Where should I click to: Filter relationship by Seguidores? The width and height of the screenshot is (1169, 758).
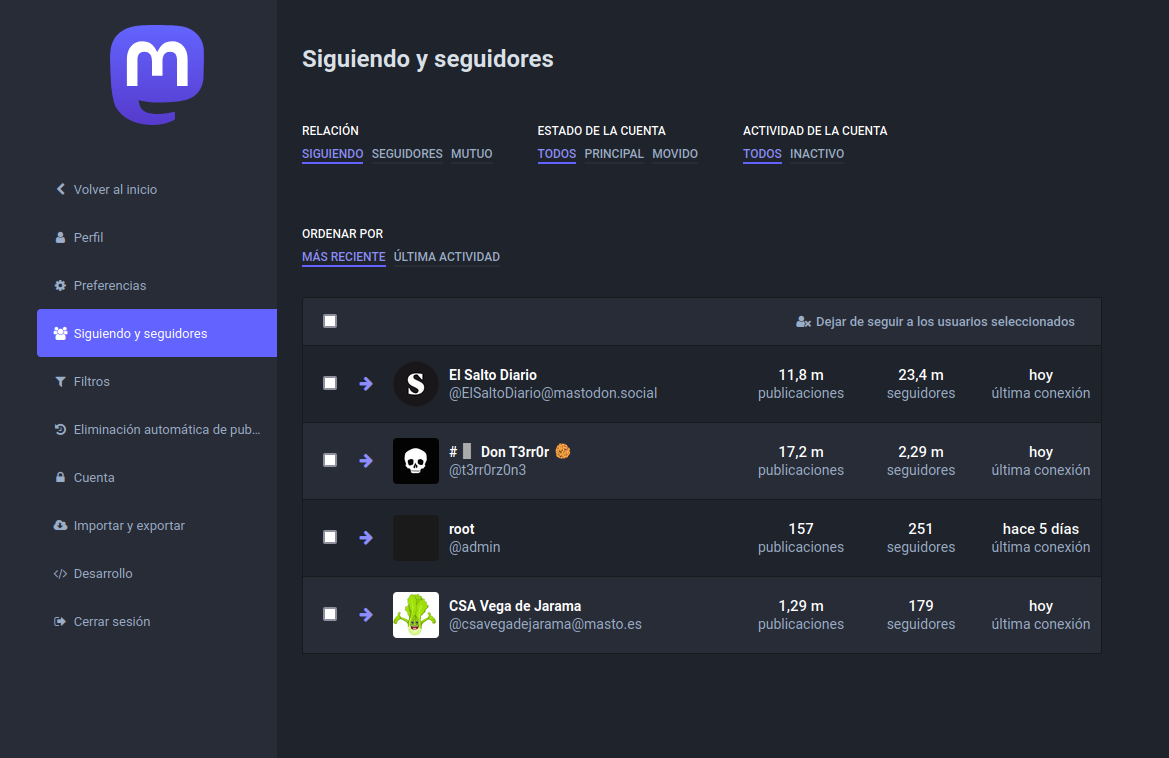[x=407, y=154]
